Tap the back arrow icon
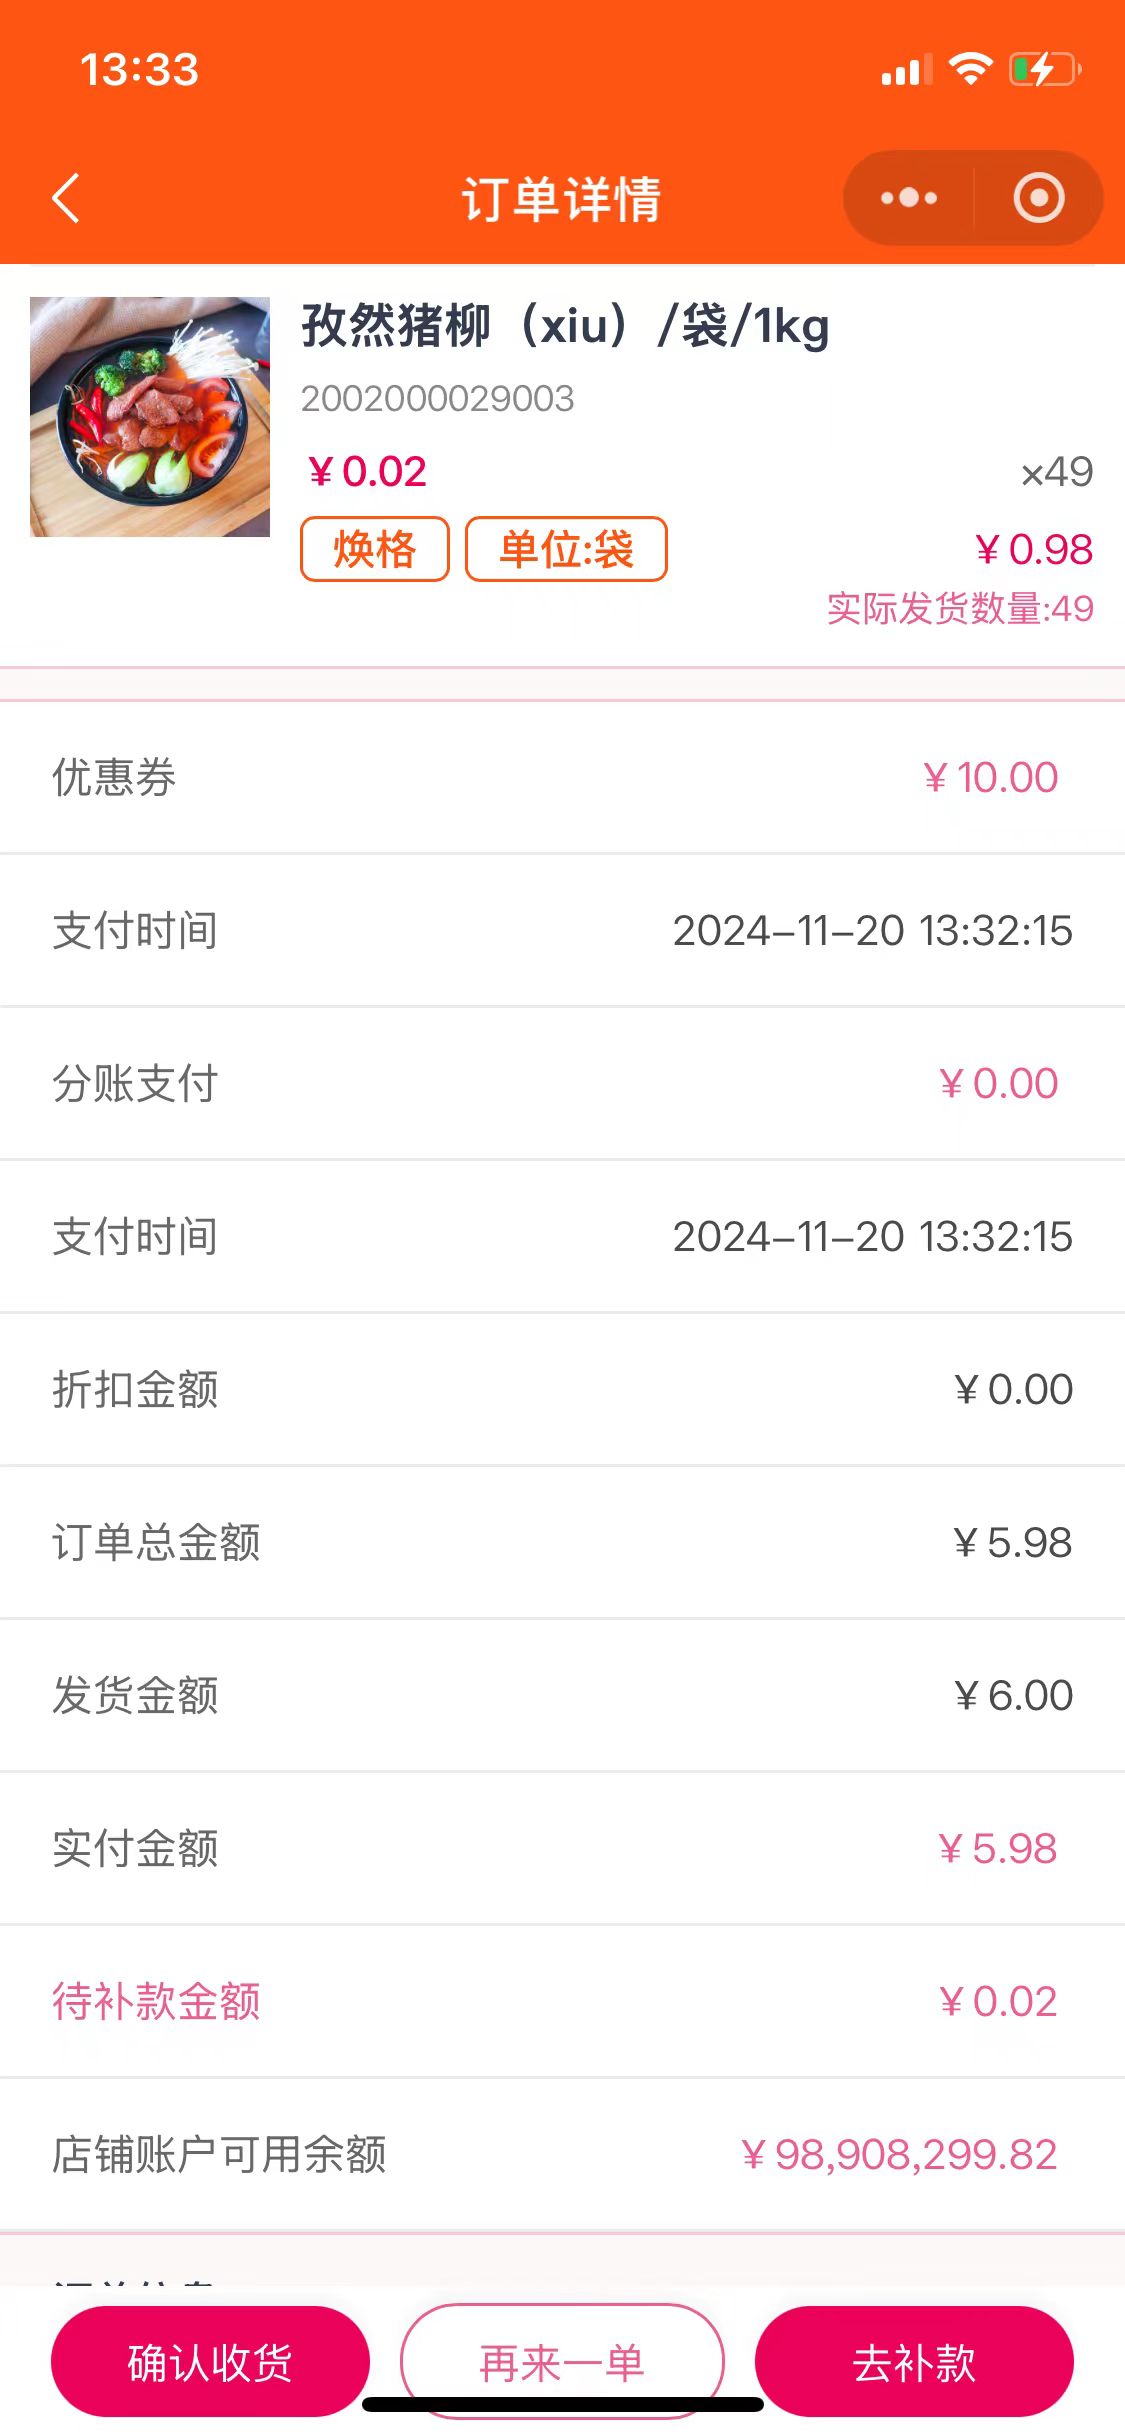The height and width of the screenshot is (2436, 1125). coord(66,198)
